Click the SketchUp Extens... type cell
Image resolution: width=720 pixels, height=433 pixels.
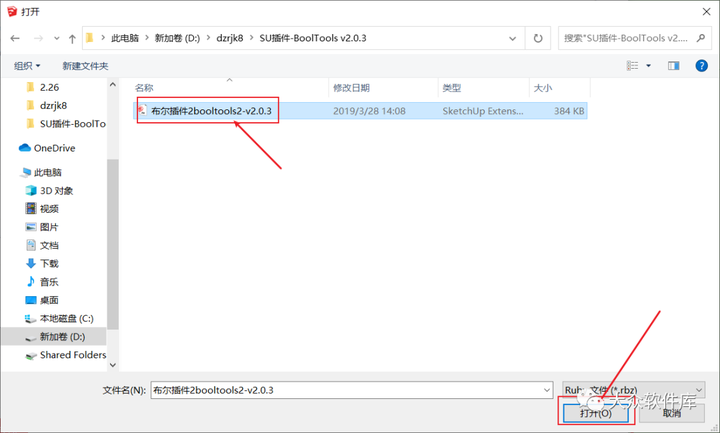[483, 111]
